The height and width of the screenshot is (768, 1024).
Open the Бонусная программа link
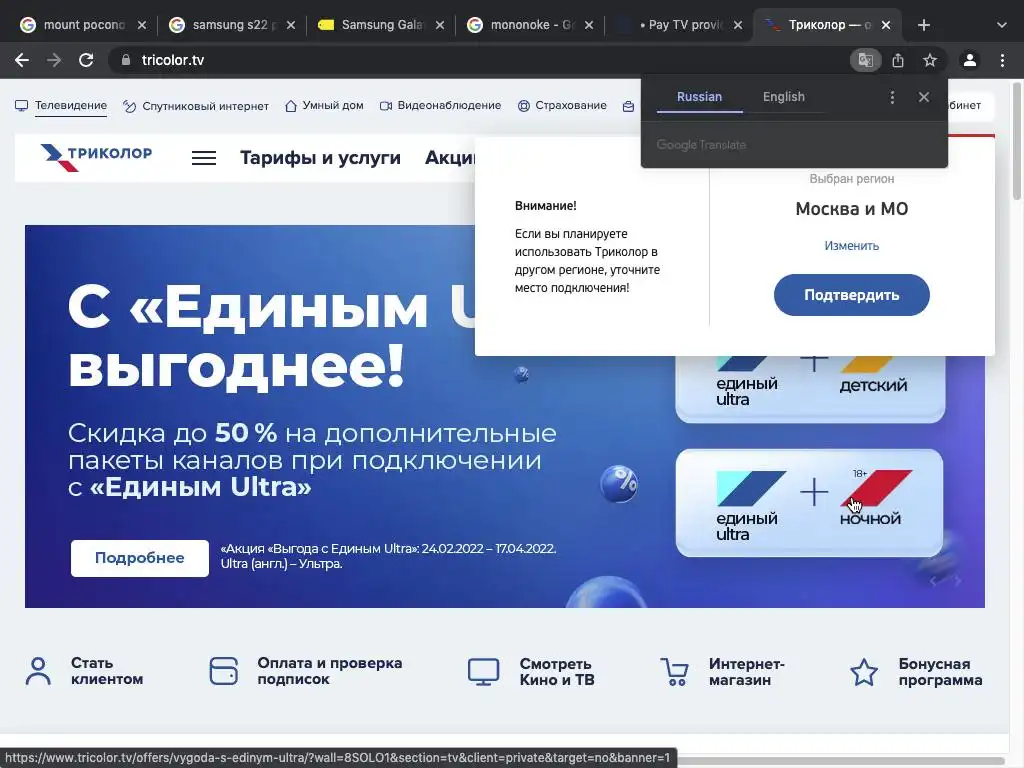(x=940, y=671)
